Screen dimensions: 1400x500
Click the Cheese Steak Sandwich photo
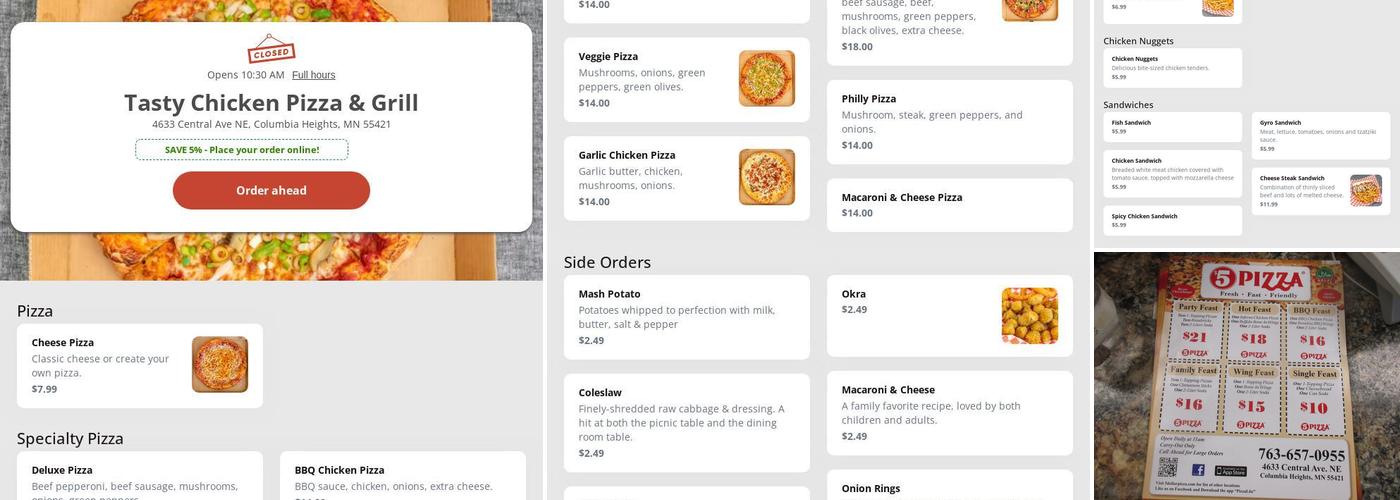coord(1366,190)
